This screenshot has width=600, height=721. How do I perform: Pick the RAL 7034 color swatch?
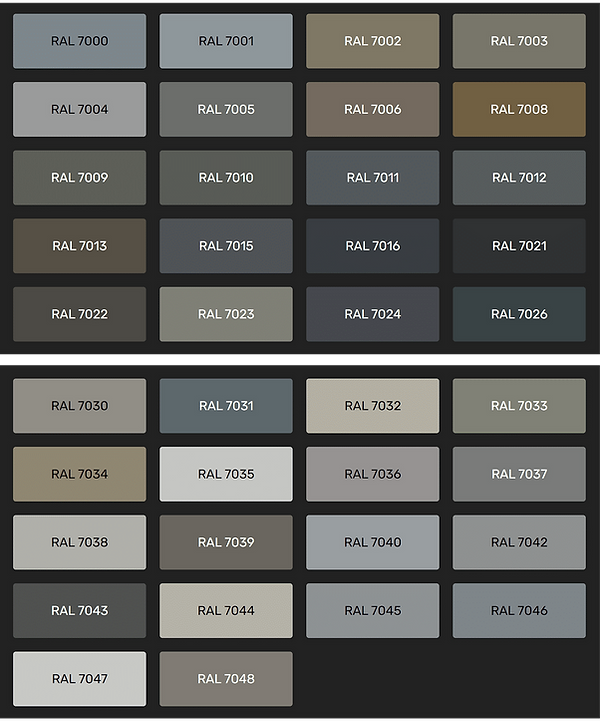coord(80,474)
